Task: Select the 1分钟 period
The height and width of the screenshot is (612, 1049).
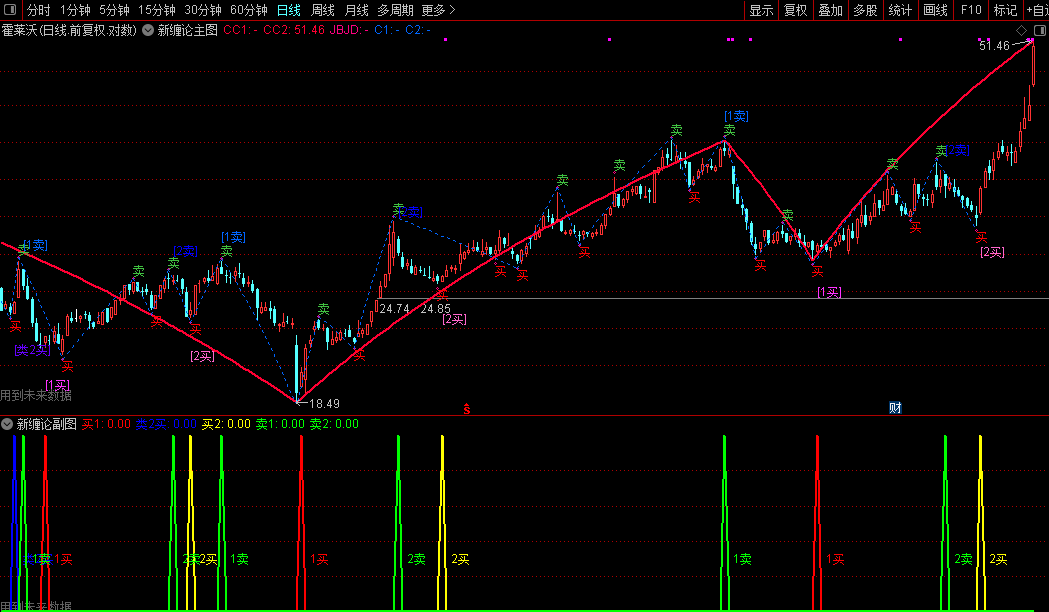Action: (x=75, y=10)
